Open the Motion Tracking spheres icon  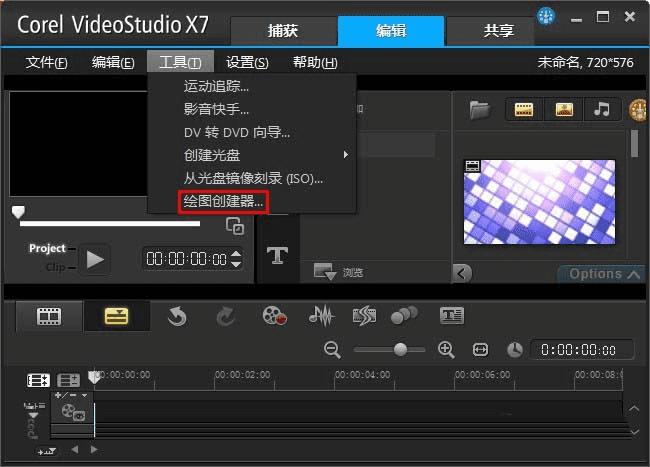click(404, 315)
